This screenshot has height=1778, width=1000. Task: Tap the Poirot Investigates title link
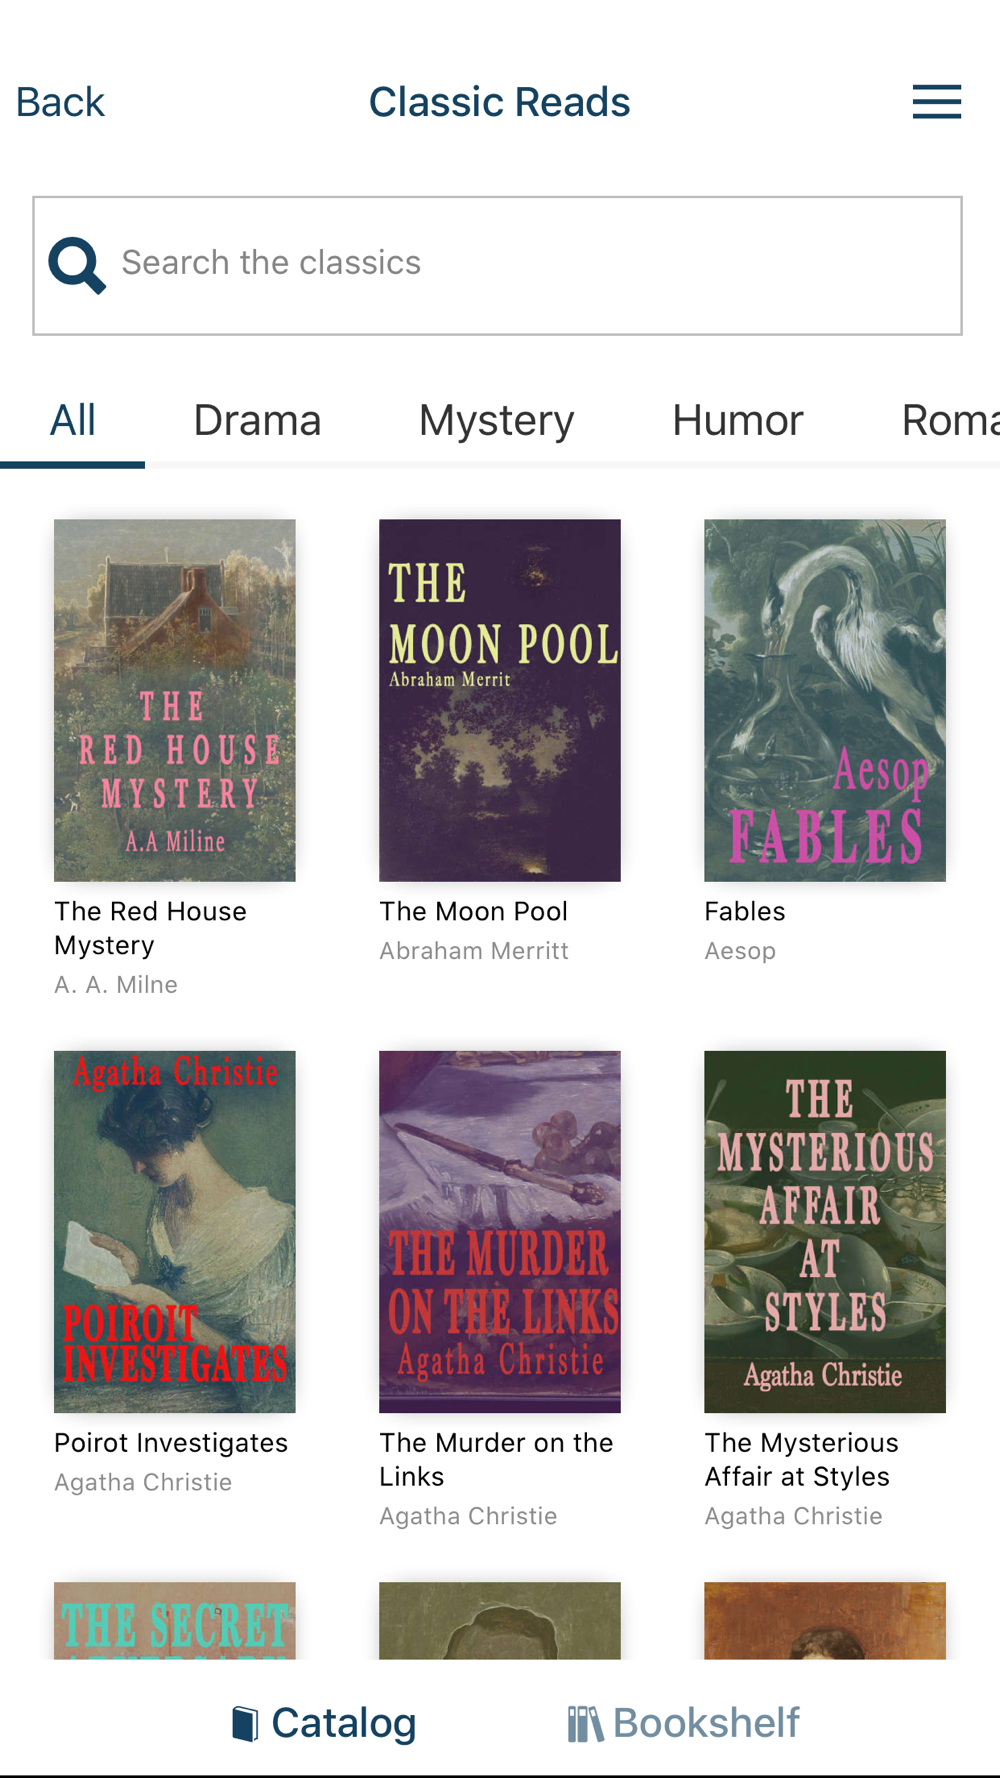pyautogui.click(x=171, y=1443)
